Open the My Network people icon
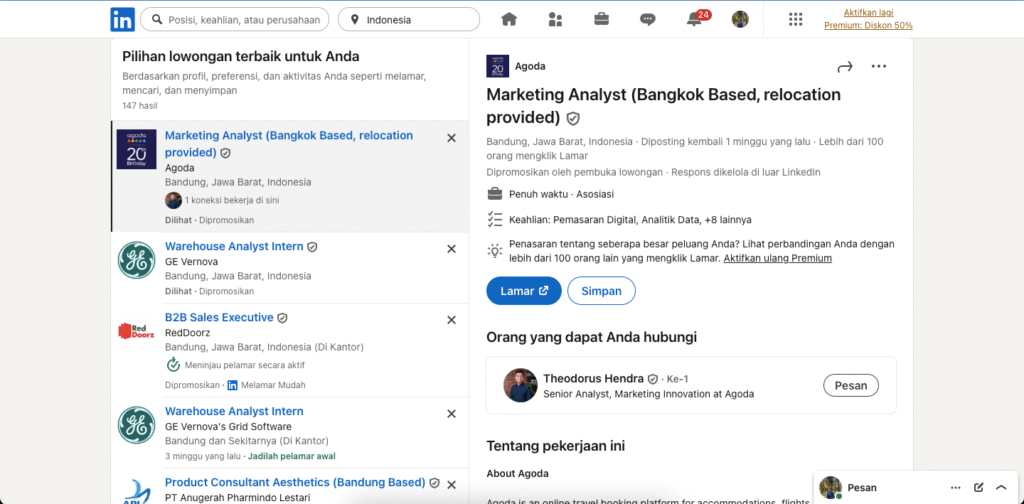Viewport: 1024px width, 504px height. [556, 20]
